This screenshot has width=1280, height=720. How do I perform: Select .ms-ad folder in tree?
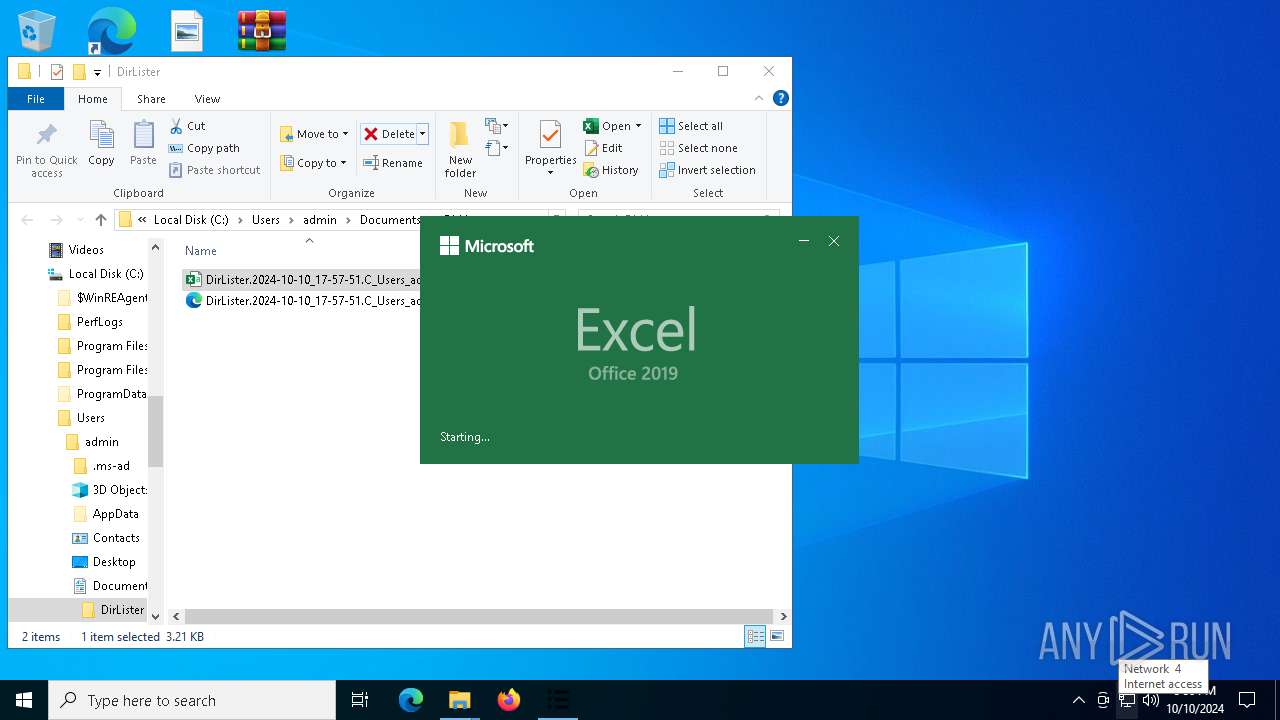point(110,466)
